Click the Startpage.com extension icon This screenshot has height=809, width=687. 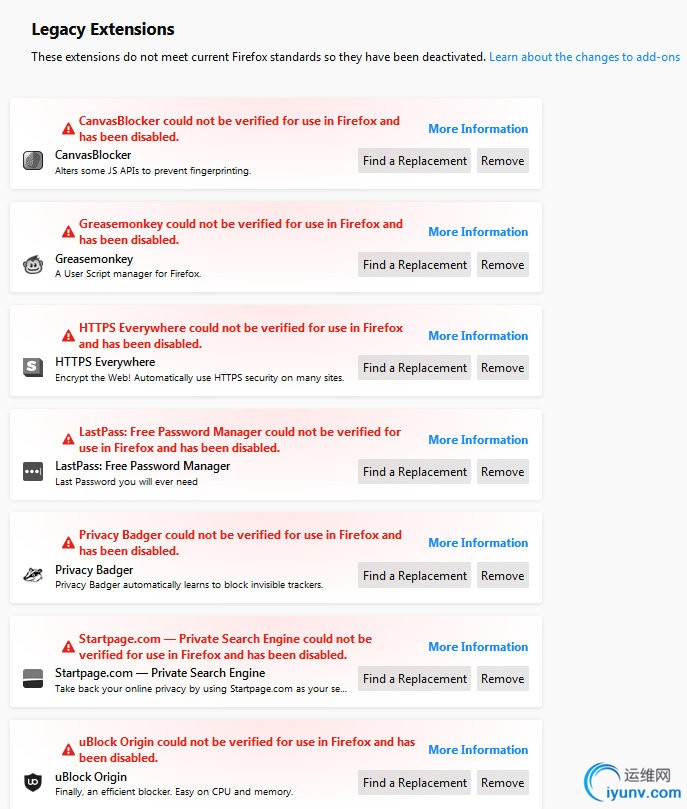pyautogui.click(x=33, y=678)
